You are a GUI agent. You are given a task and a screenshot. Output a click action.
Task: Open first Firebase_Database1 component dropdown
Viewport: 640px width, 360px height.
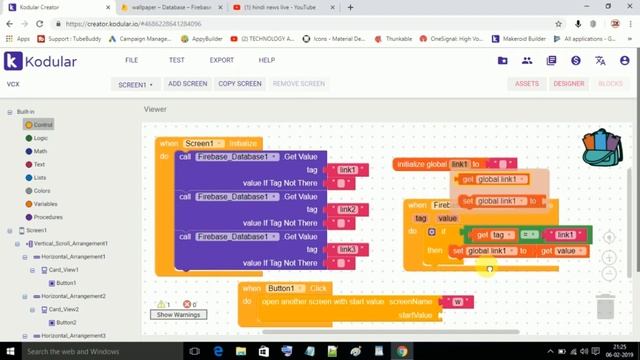tap(274, 157)
